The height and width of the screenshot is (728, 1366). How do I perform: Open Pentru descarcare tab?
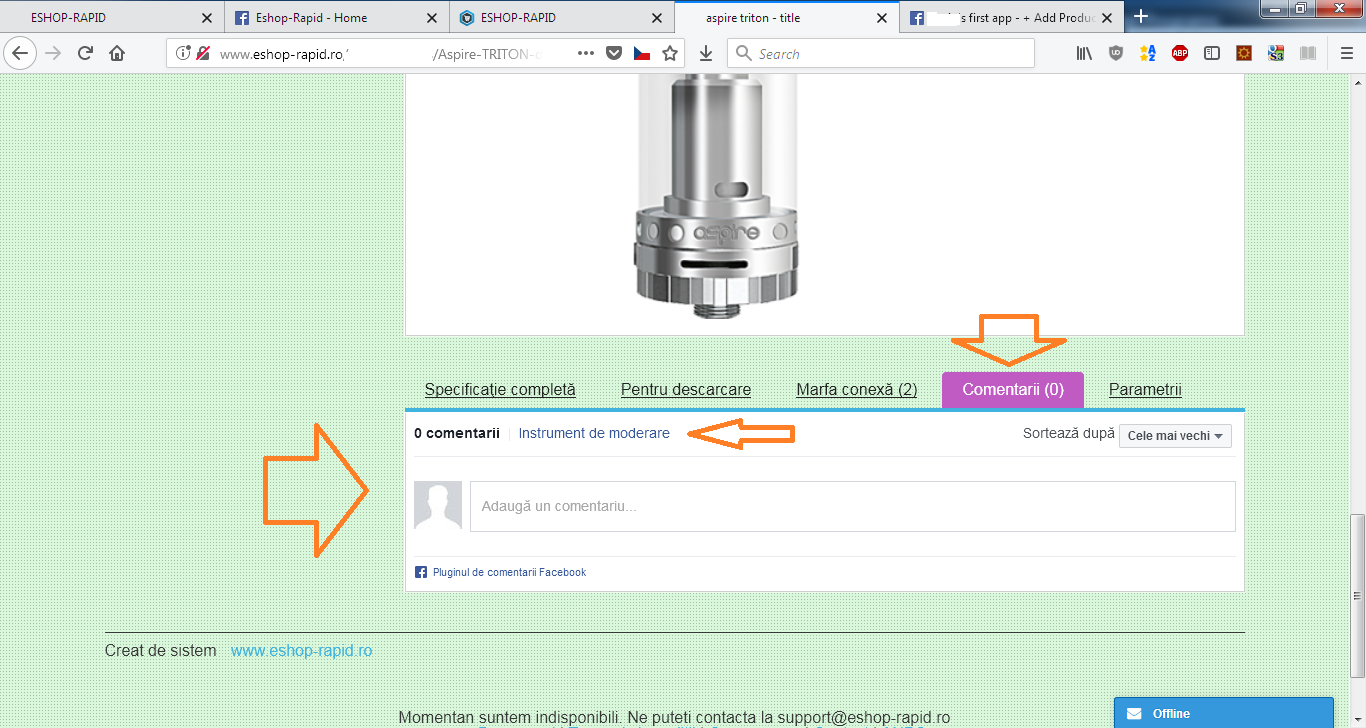[686, 390]
